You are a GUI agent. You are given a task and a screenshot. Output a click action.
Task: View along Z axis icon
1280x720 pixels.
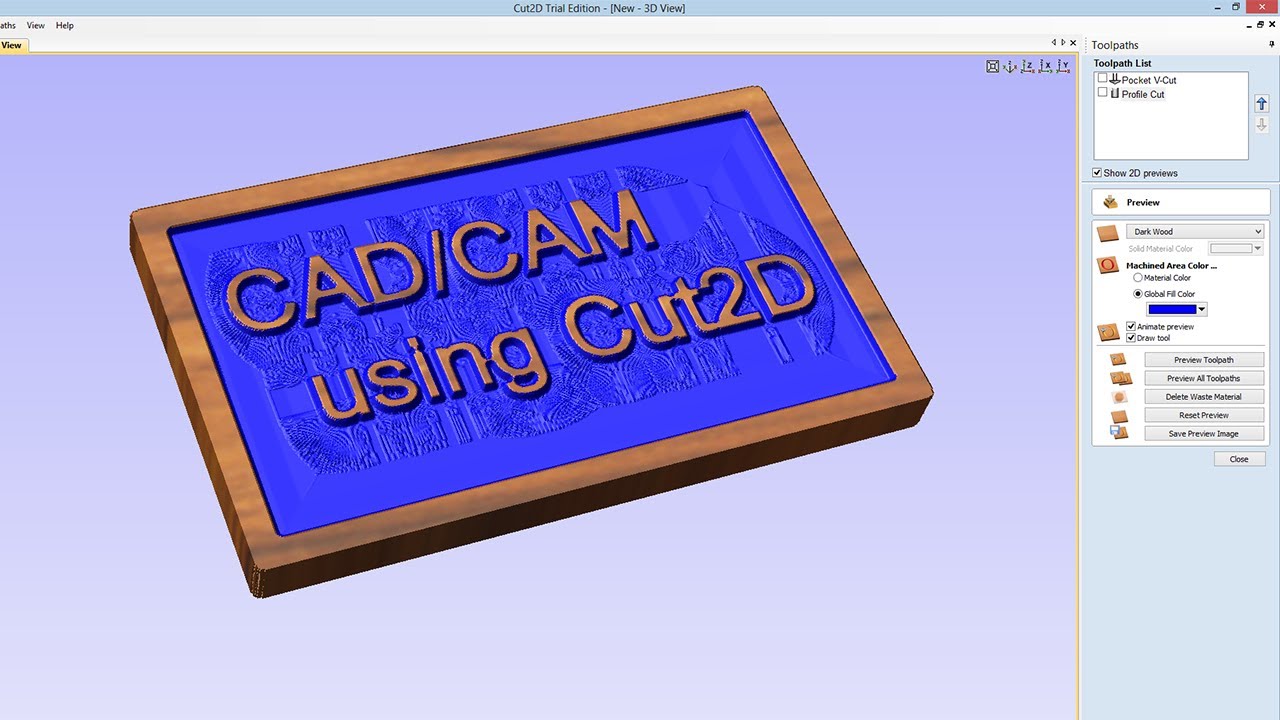click(x=1027, y=66)
